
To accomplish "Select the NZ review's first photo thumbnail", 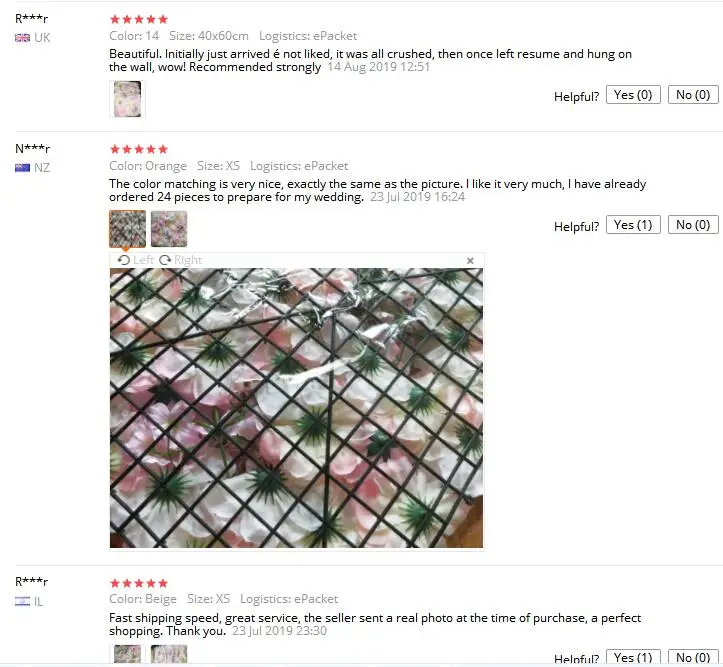I will 127,229.
